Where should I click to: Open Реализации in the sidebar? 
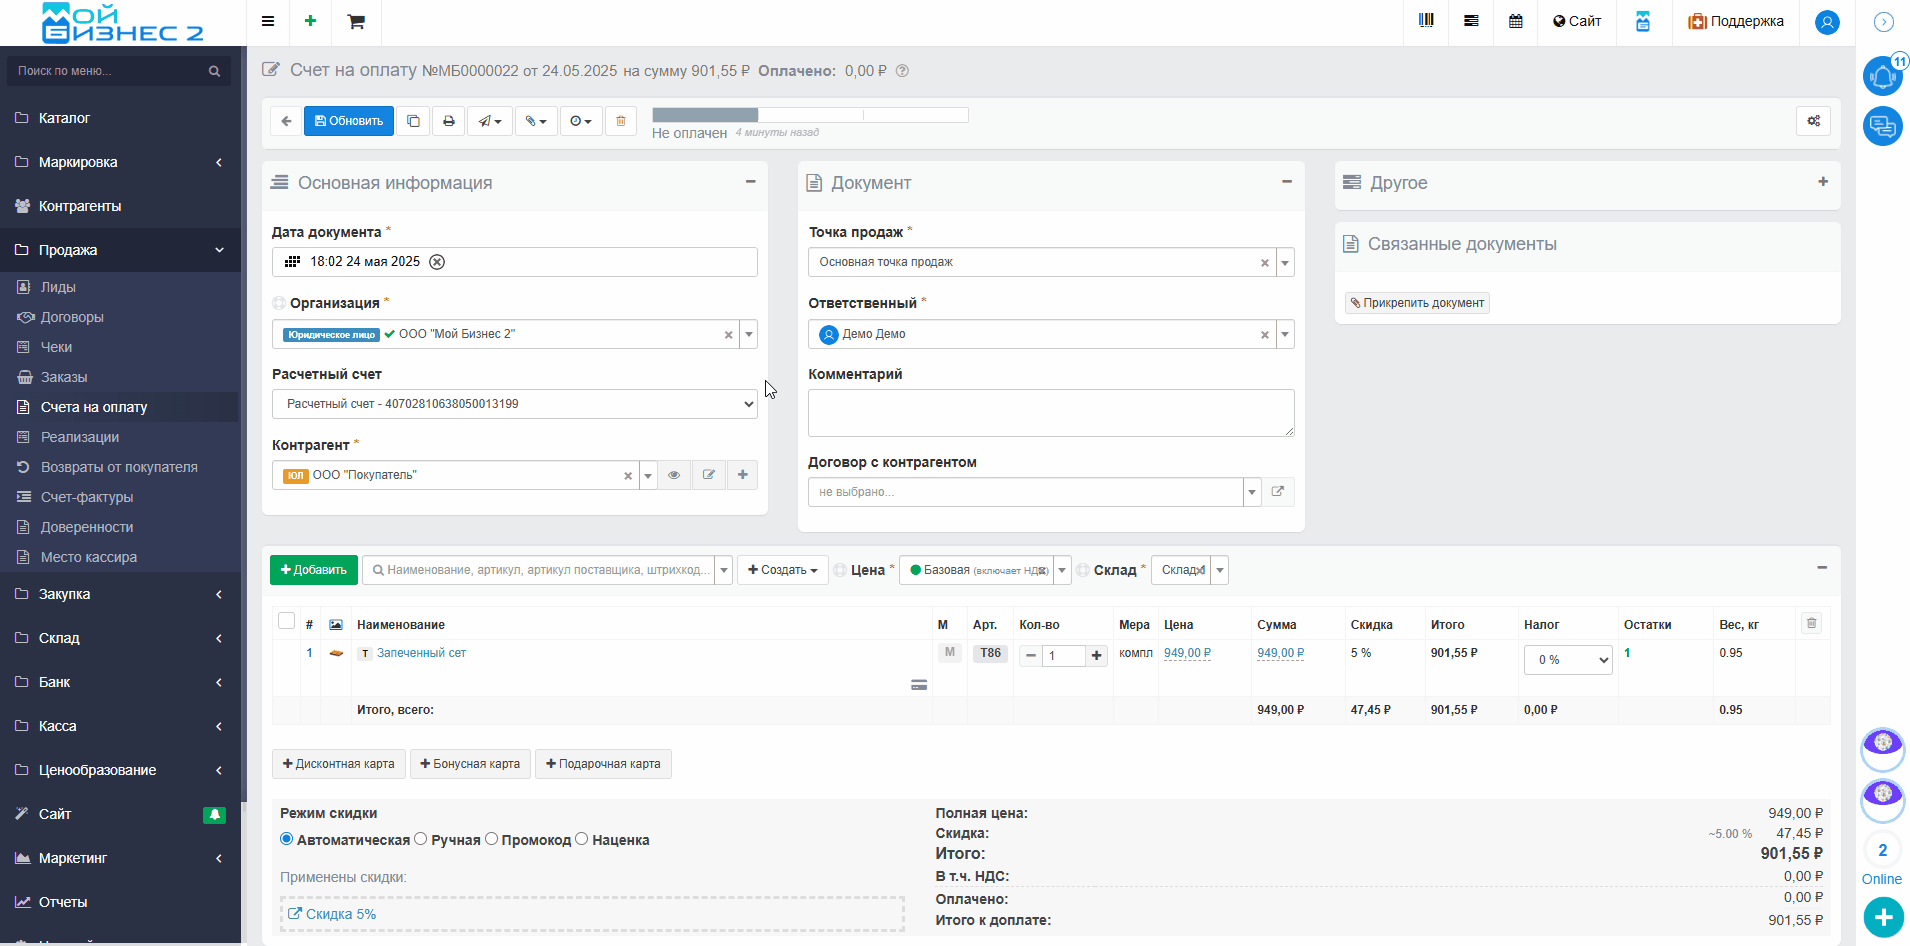[80, 437]
